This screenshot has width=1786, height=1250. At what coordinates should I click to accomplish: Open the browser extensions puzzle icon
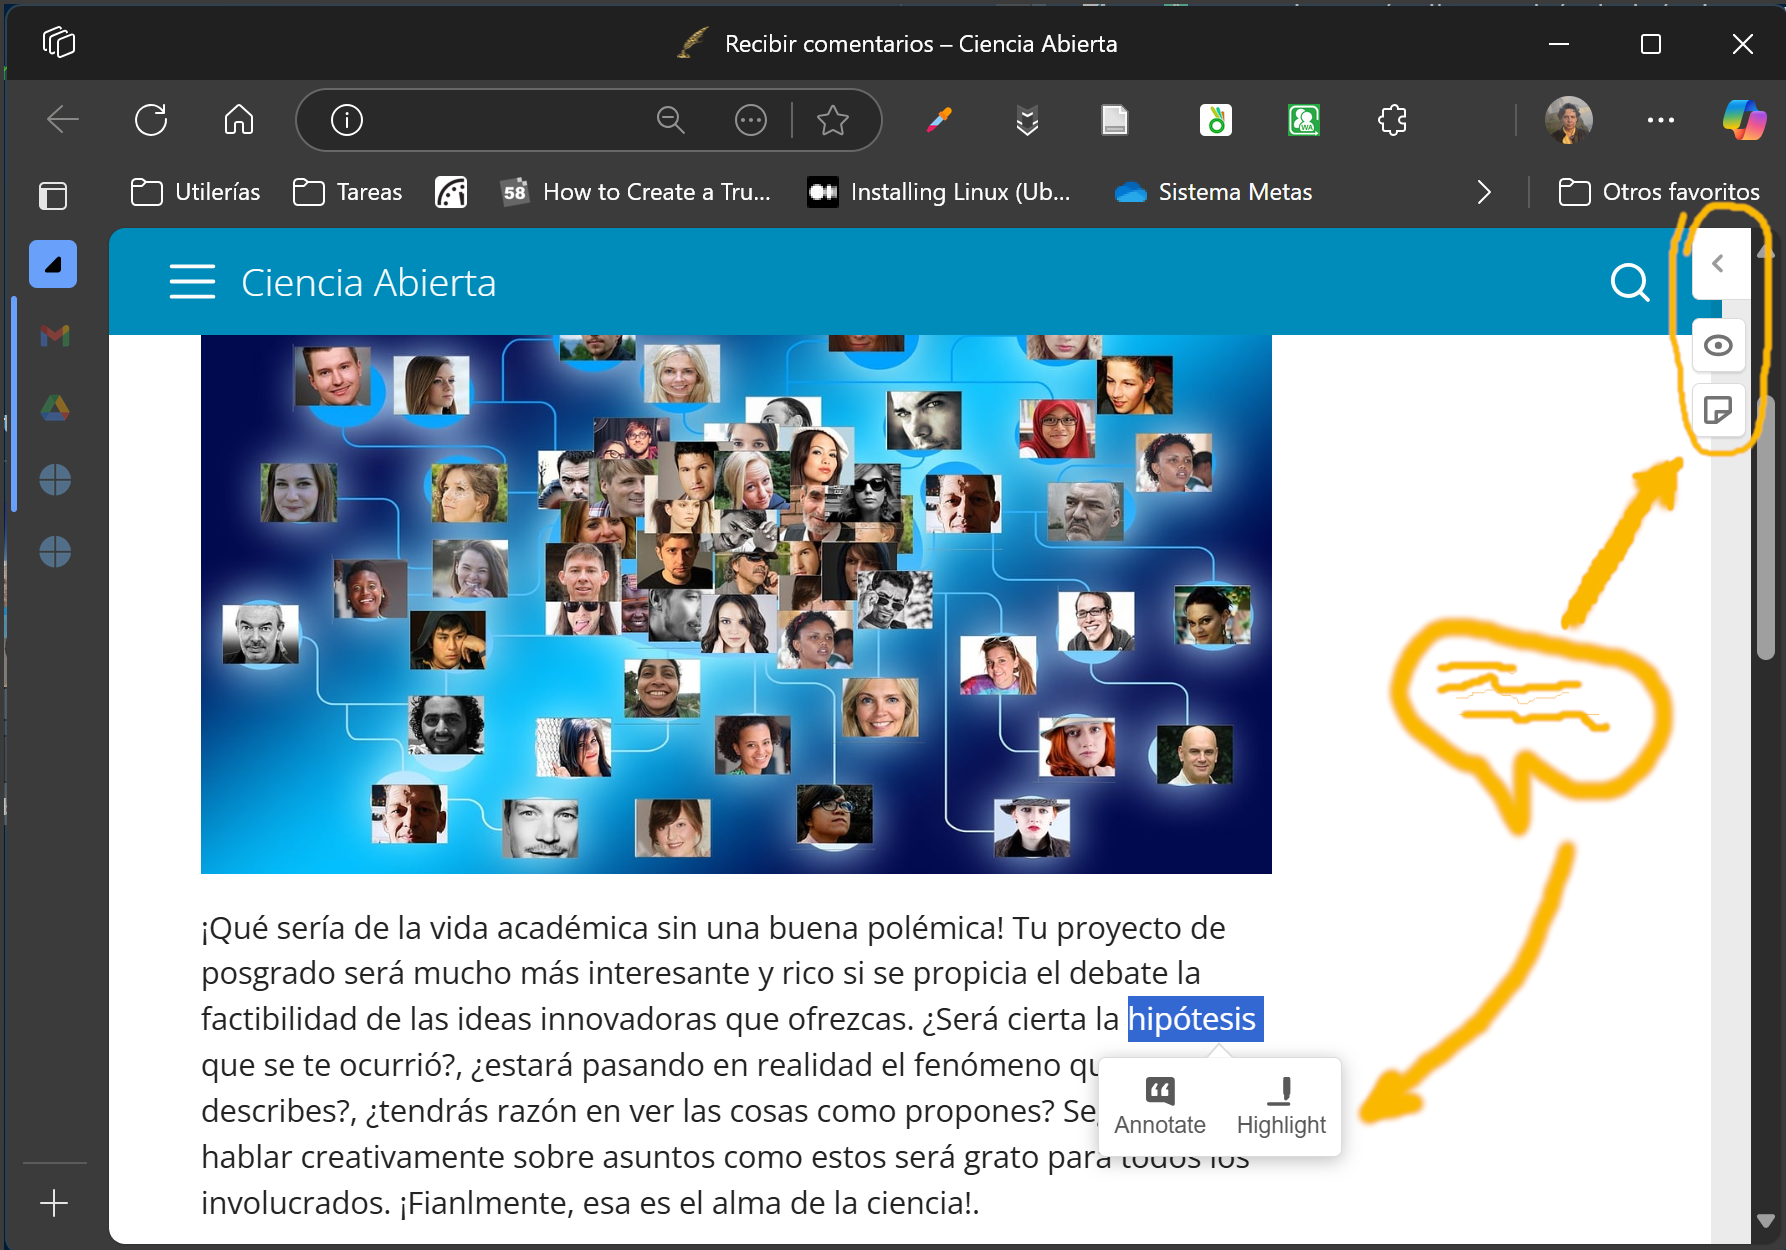pyautogui.click(x=1392, y=120)
